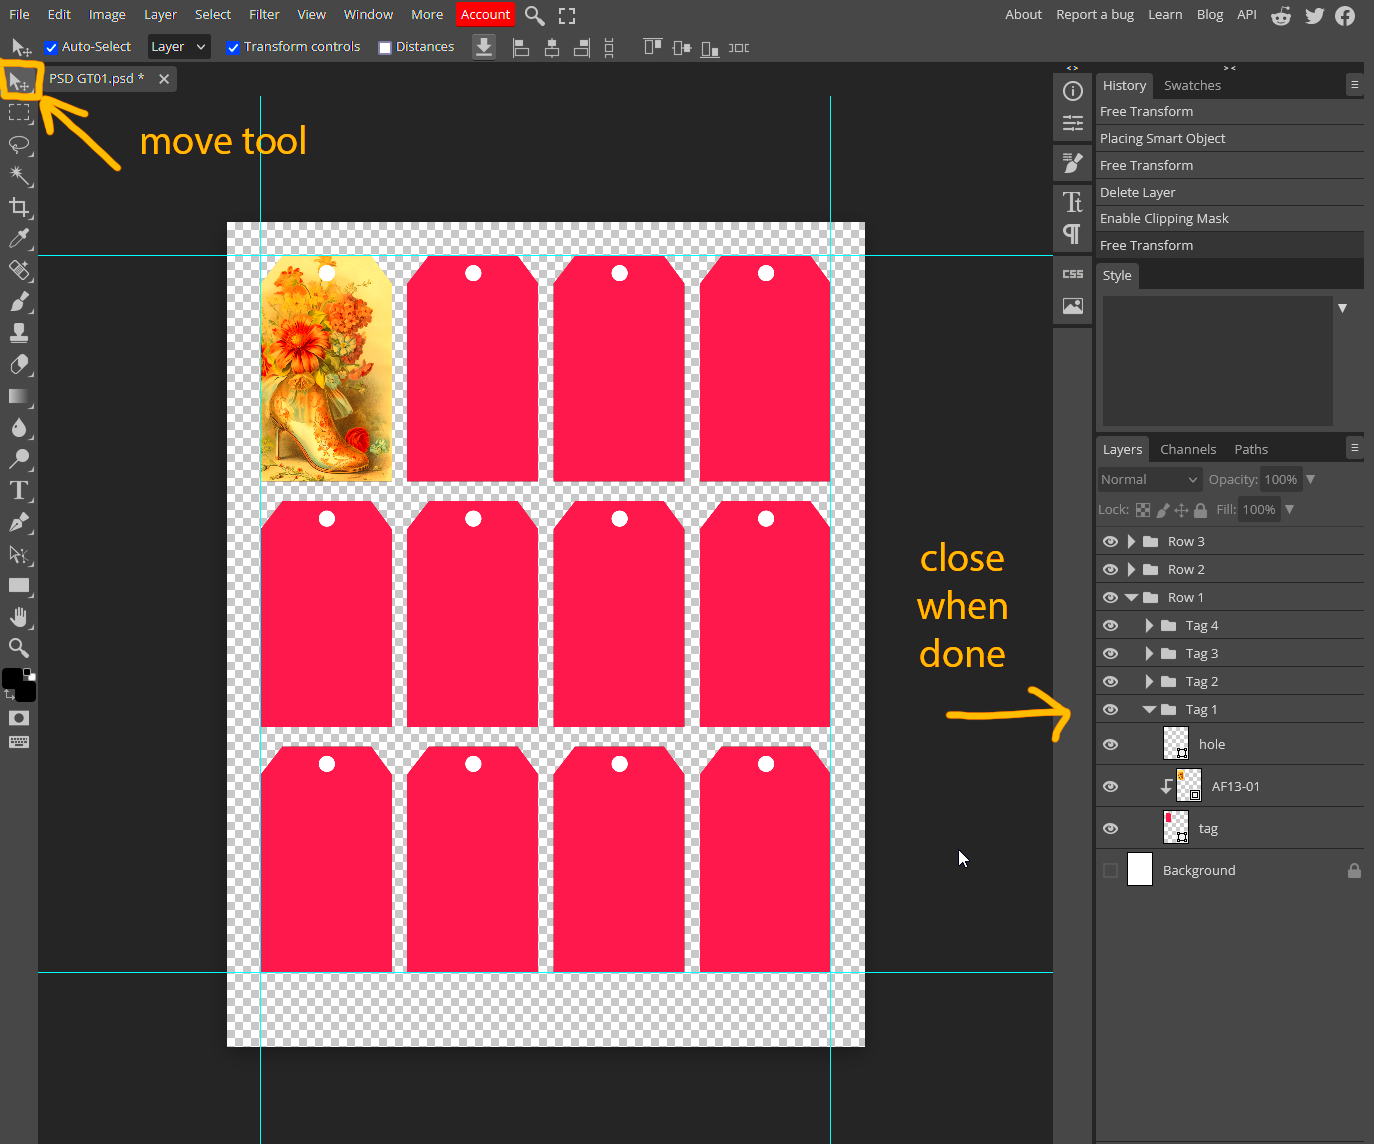Click the download/export arrow icon

coord(484,47)
